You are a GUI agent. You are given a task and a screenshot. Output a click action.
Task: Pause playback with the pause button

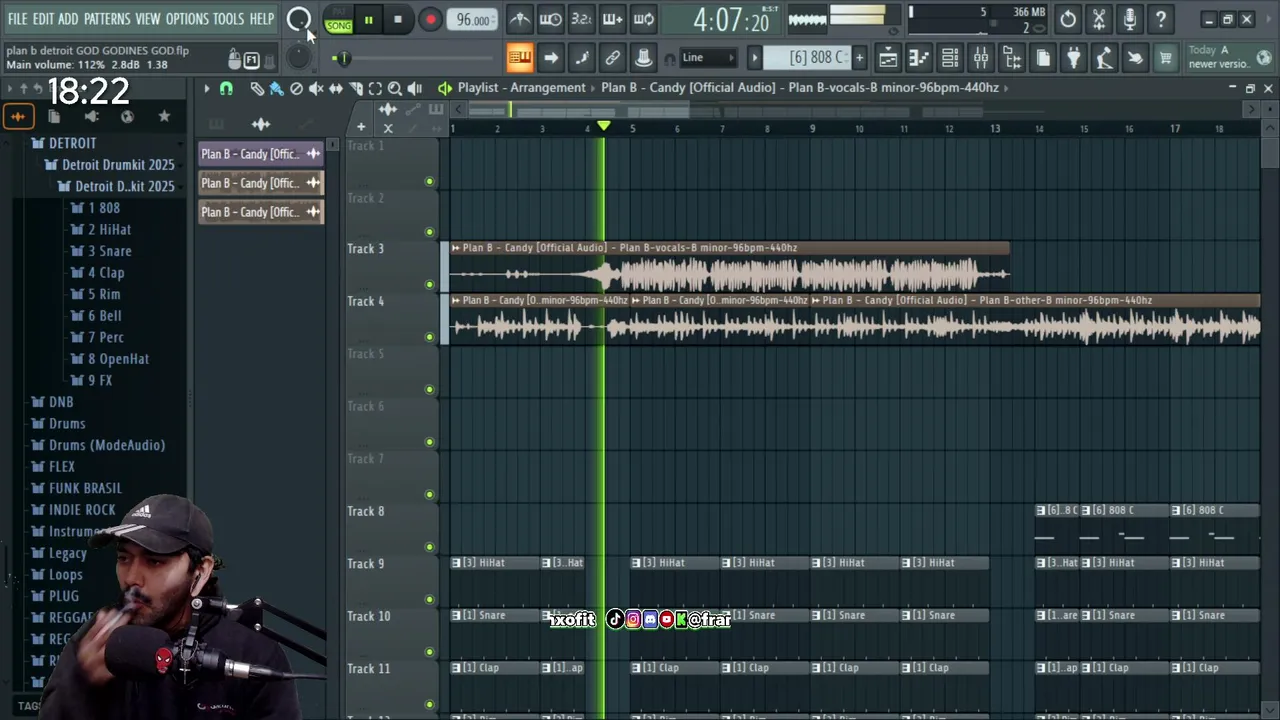(x=368, y=20)
